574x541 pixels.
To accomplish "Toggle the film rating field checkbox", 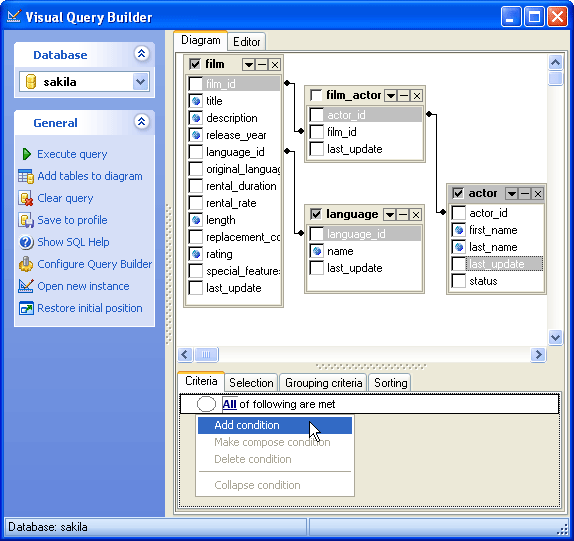I will 196,254.
